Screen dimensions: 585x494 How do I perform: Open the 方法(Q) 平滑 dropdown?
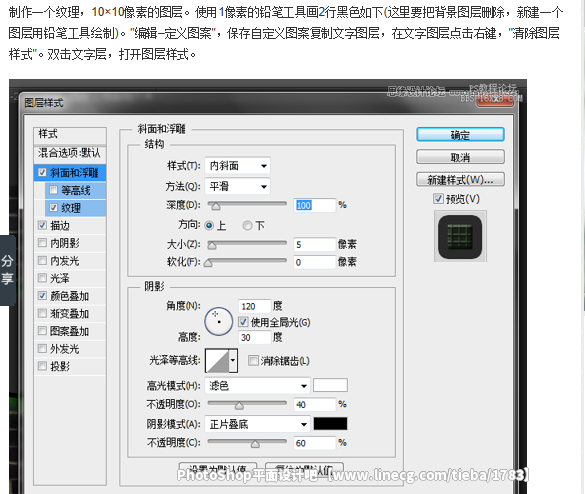pyautogui.click(x=237, y=186)
